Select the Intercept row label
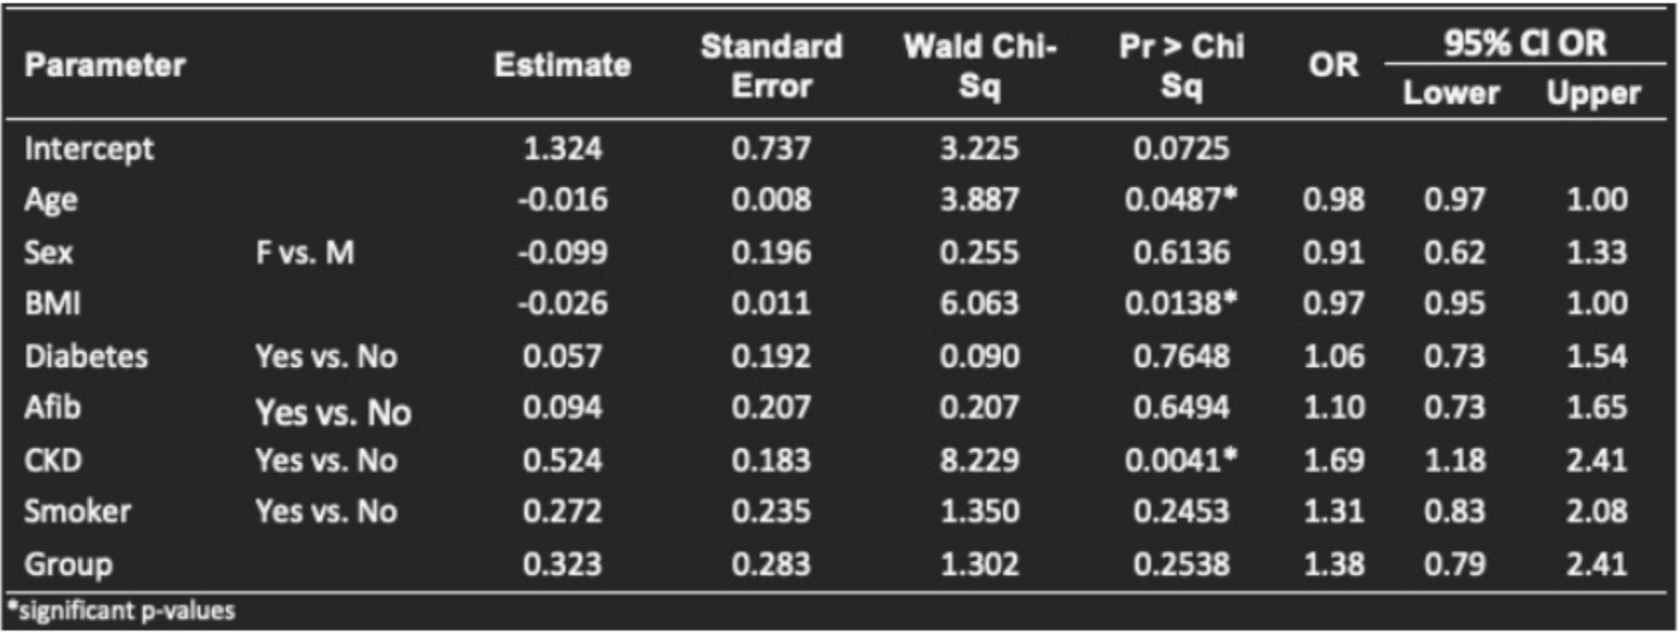Screen dimensions: 1680x632 (x=89, y=149)
